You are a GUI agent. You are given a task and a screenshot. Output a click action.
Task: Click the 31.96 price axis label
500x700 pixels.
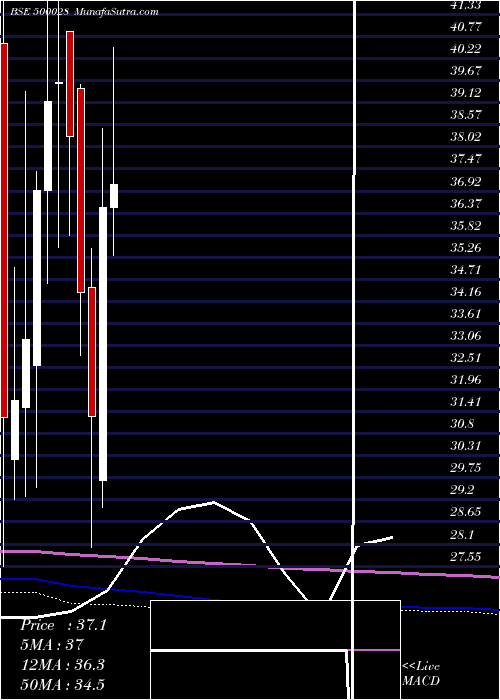coord(465,380)
